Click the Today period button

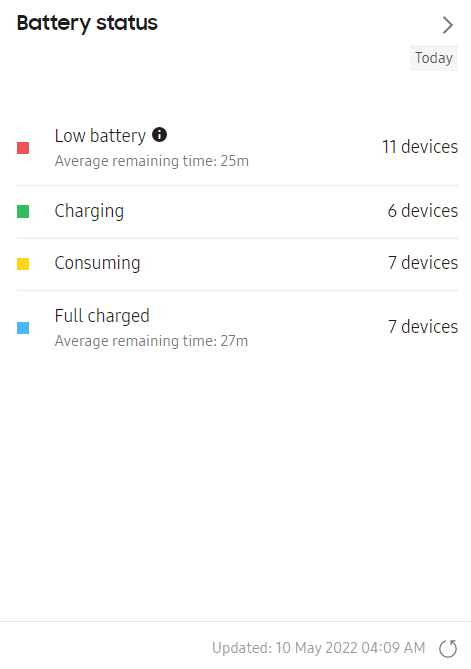(x=434, y=58)
